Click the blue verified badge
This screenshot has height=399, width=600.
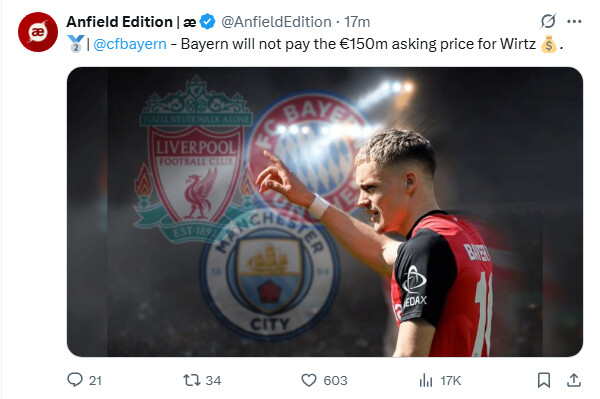point(208,22)
